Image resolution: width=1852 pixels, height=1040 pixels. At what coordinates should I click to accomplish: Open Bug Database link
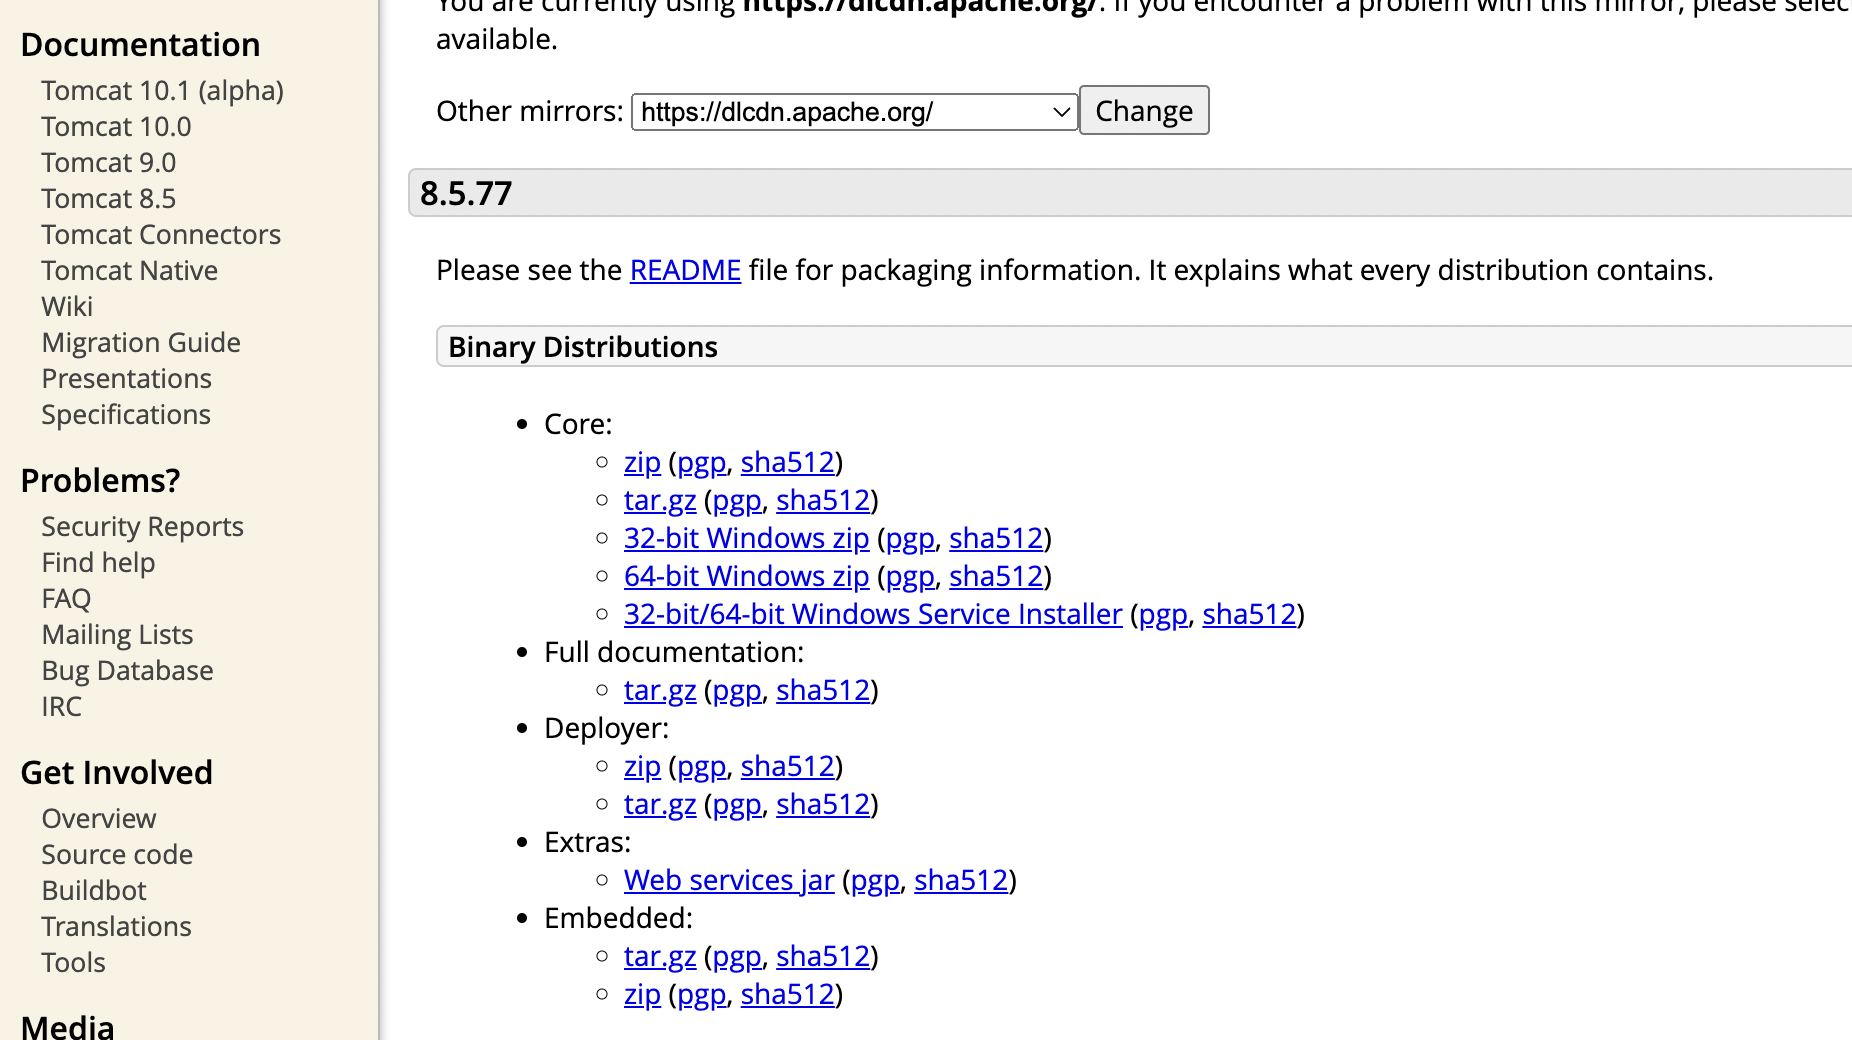127,671
